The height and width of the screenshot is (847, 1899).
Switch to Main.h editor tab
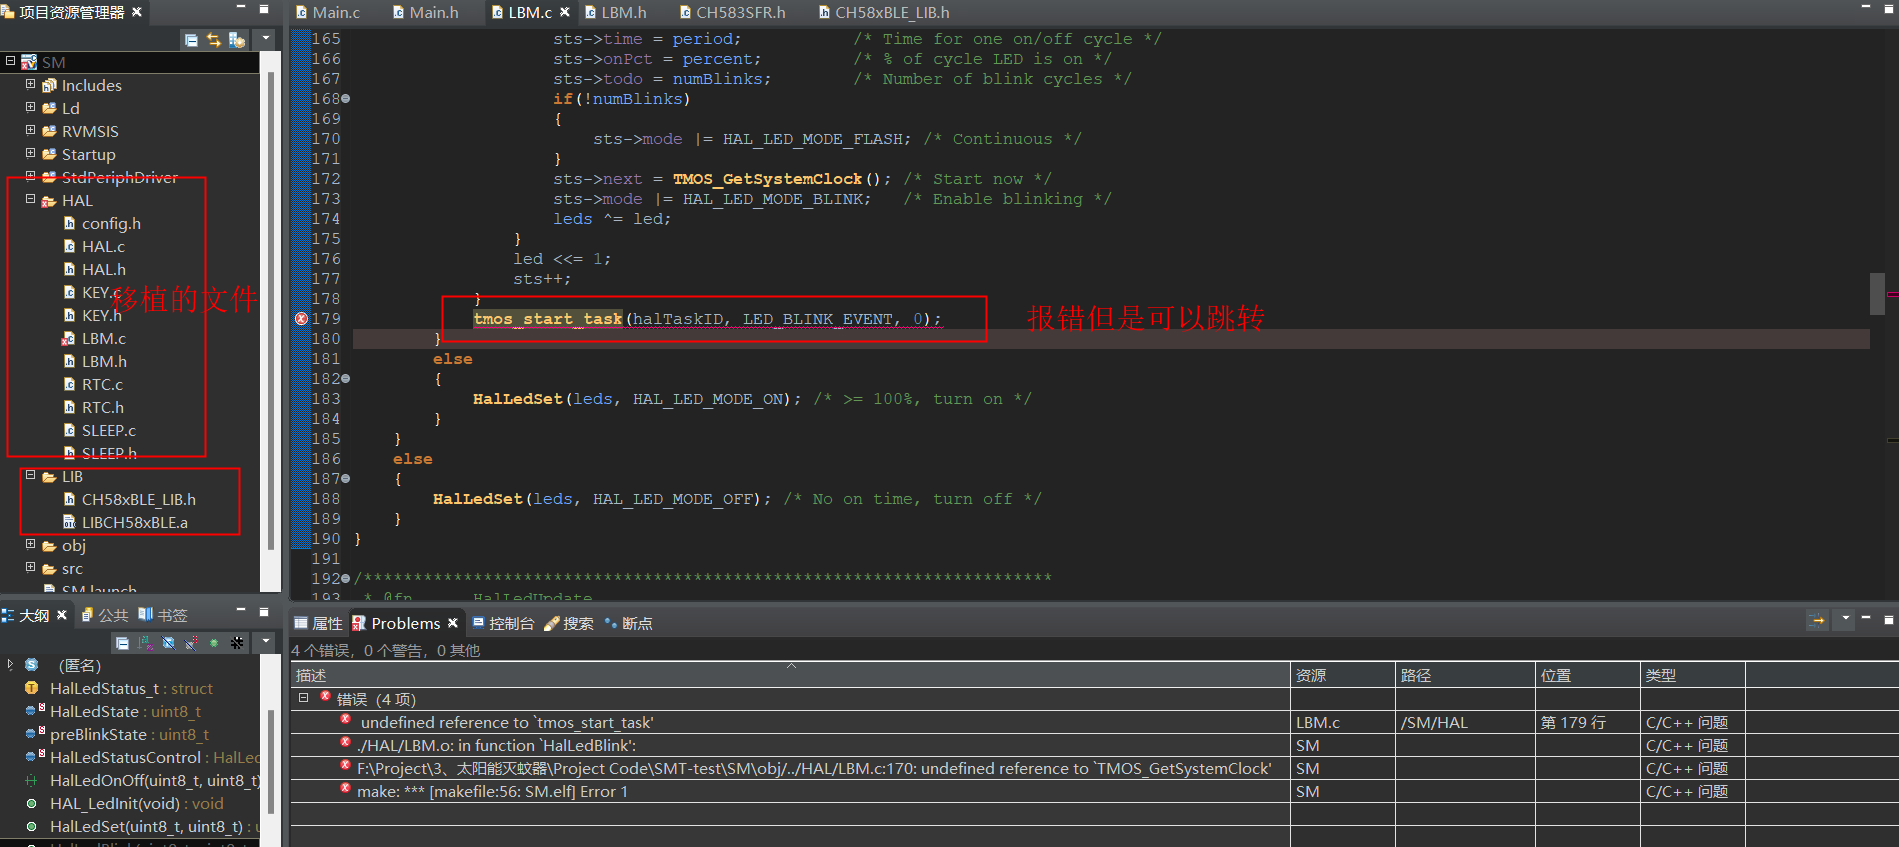tap(426, 12)
